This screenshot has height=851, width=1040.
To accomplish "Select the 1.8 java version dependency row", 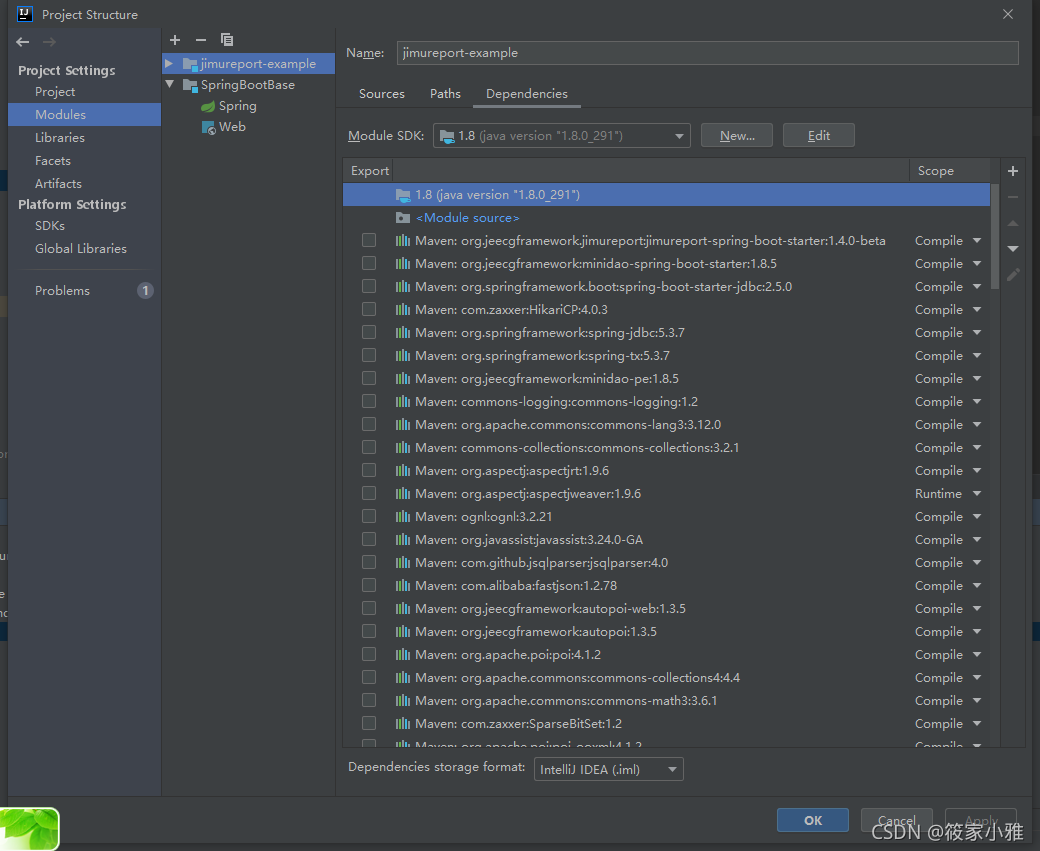I will coord(667,195).
